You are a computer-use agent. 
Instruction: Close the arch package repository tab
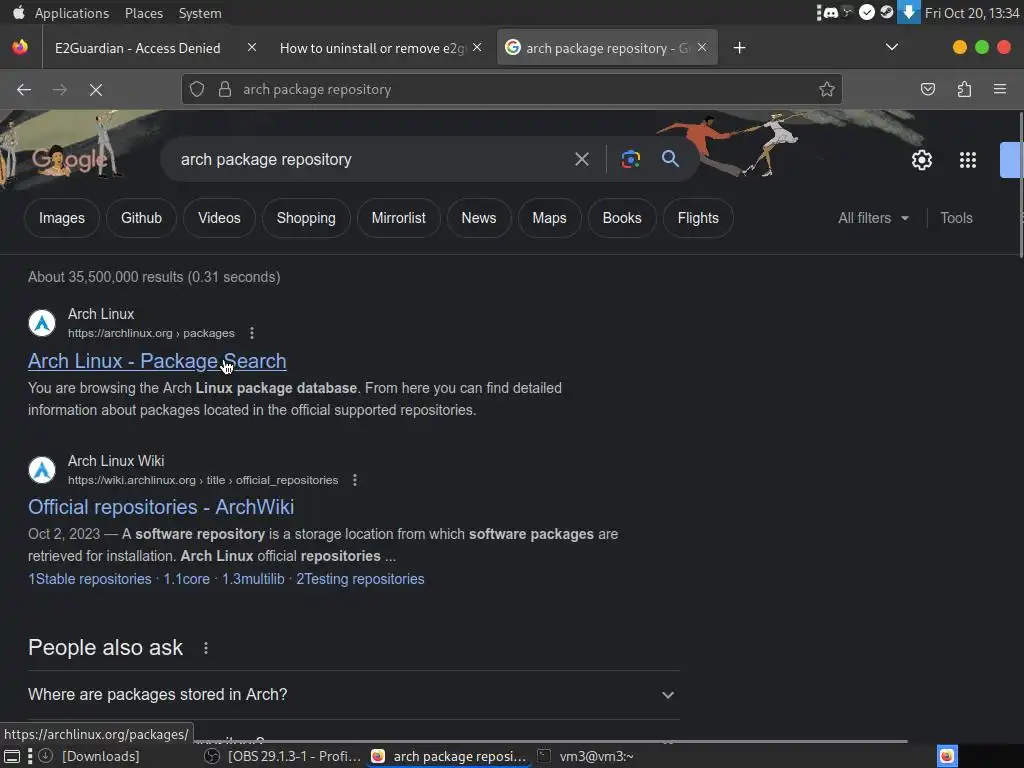pos(702,47)
